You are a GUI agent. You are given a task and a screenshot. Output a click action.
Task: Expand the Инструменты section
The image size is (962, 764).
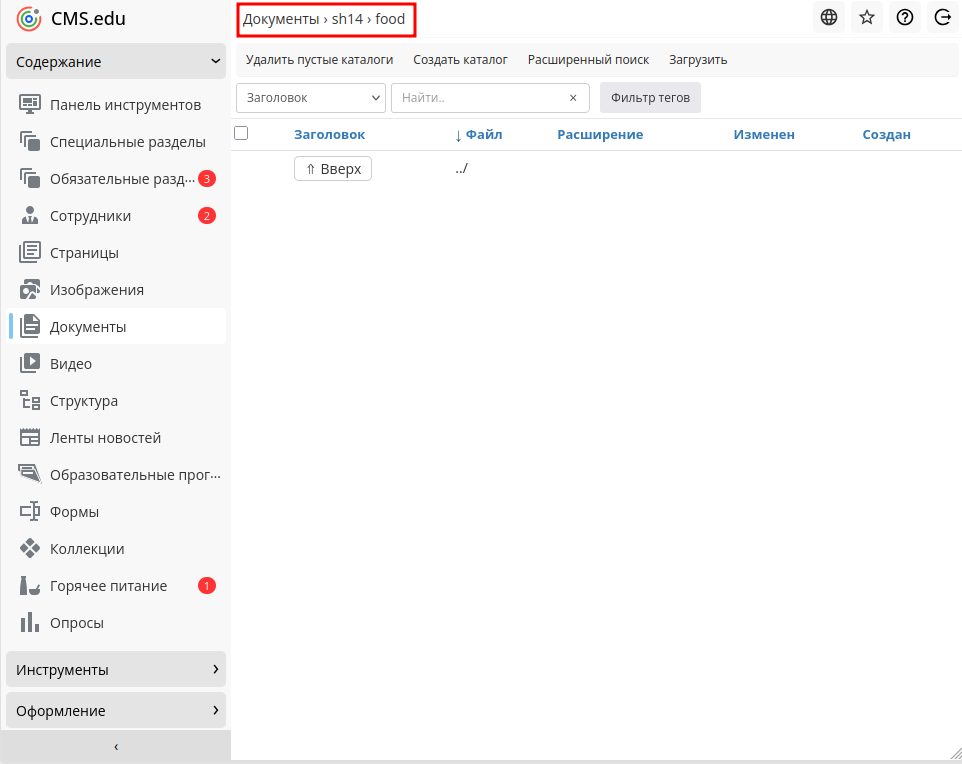(x=115, y=670)
